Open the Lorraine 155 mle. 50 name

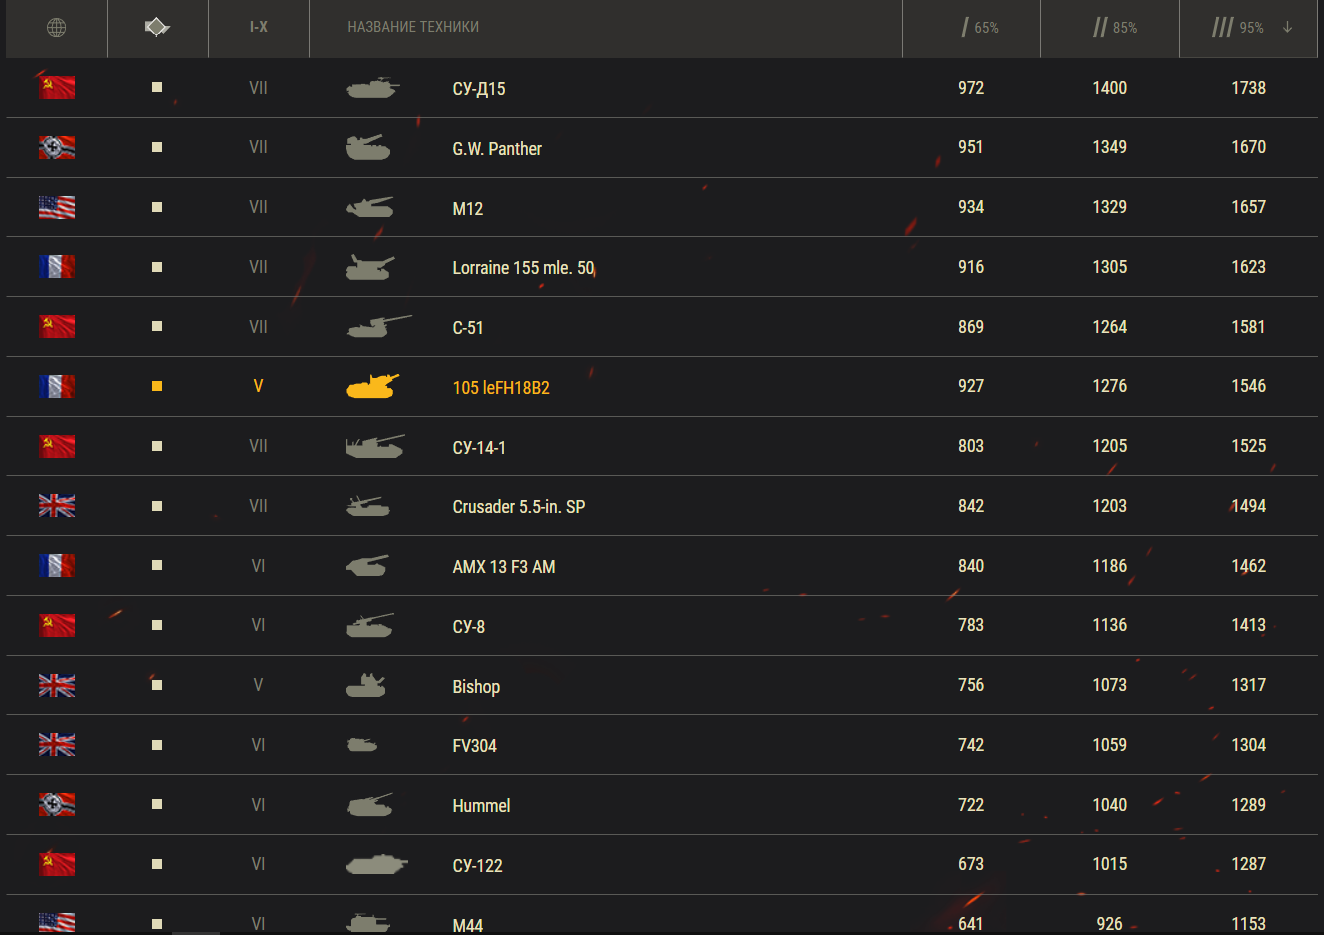coord(523,268)
